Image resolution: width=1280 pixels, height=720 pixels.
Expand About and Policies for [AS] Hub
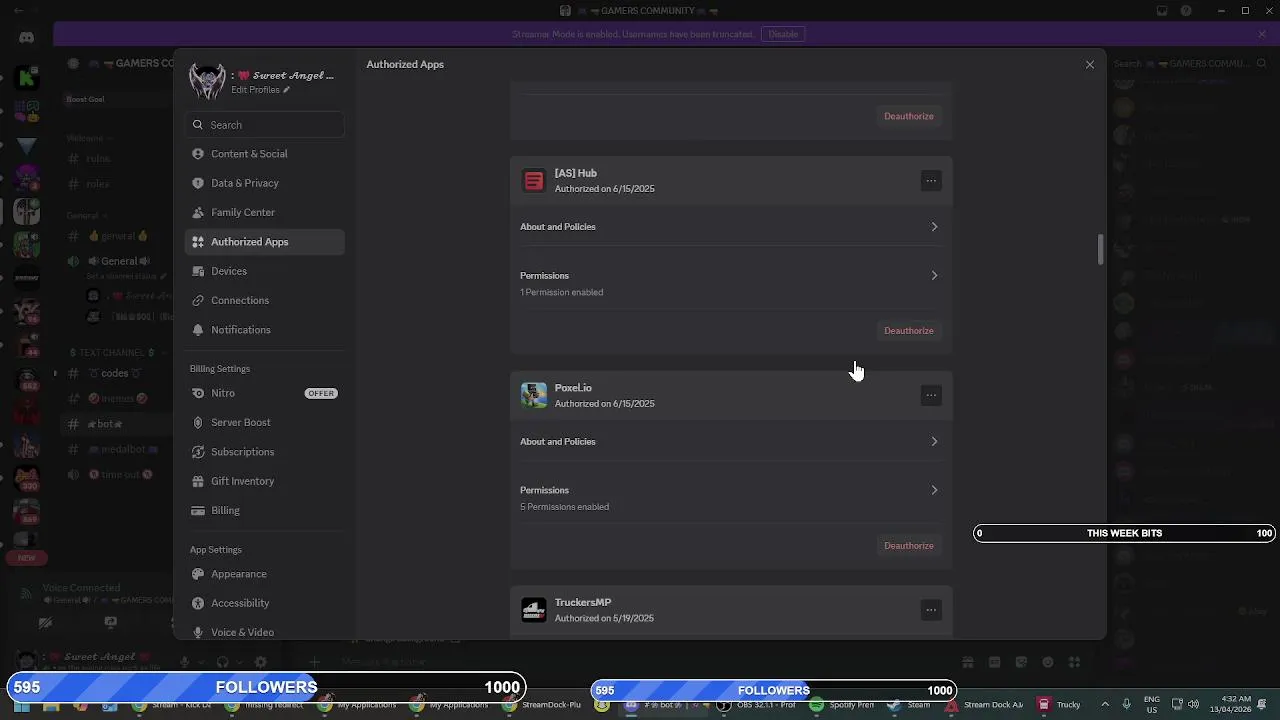pyautogui.click(x=731, y=227)
